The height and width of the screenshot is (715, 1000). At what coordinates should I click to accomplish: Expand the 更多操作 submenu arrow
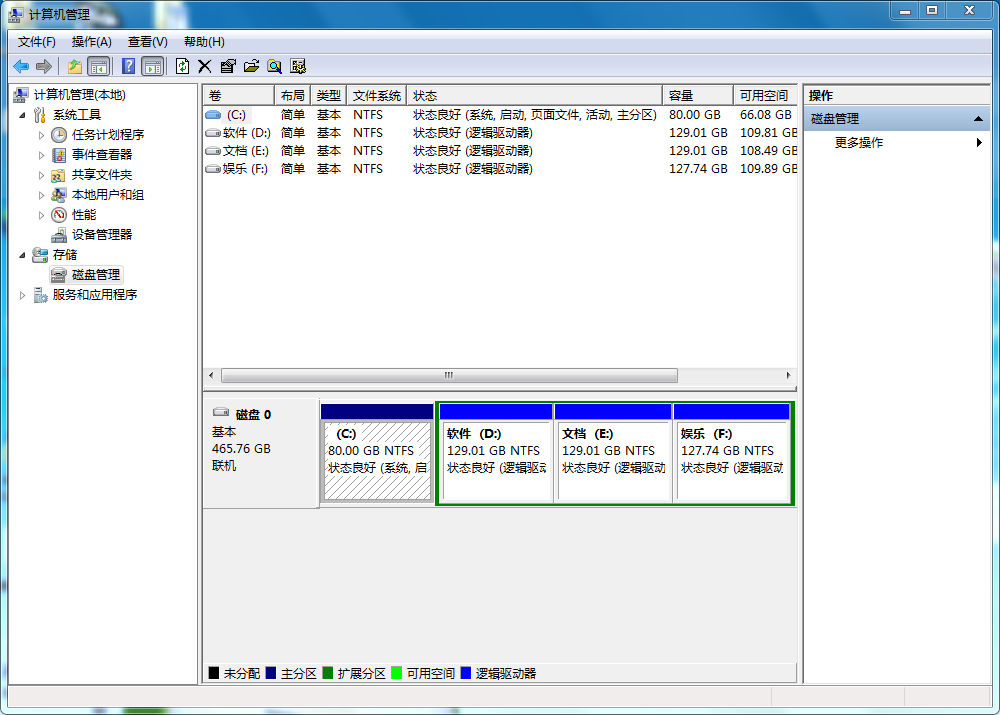(979, 143)
